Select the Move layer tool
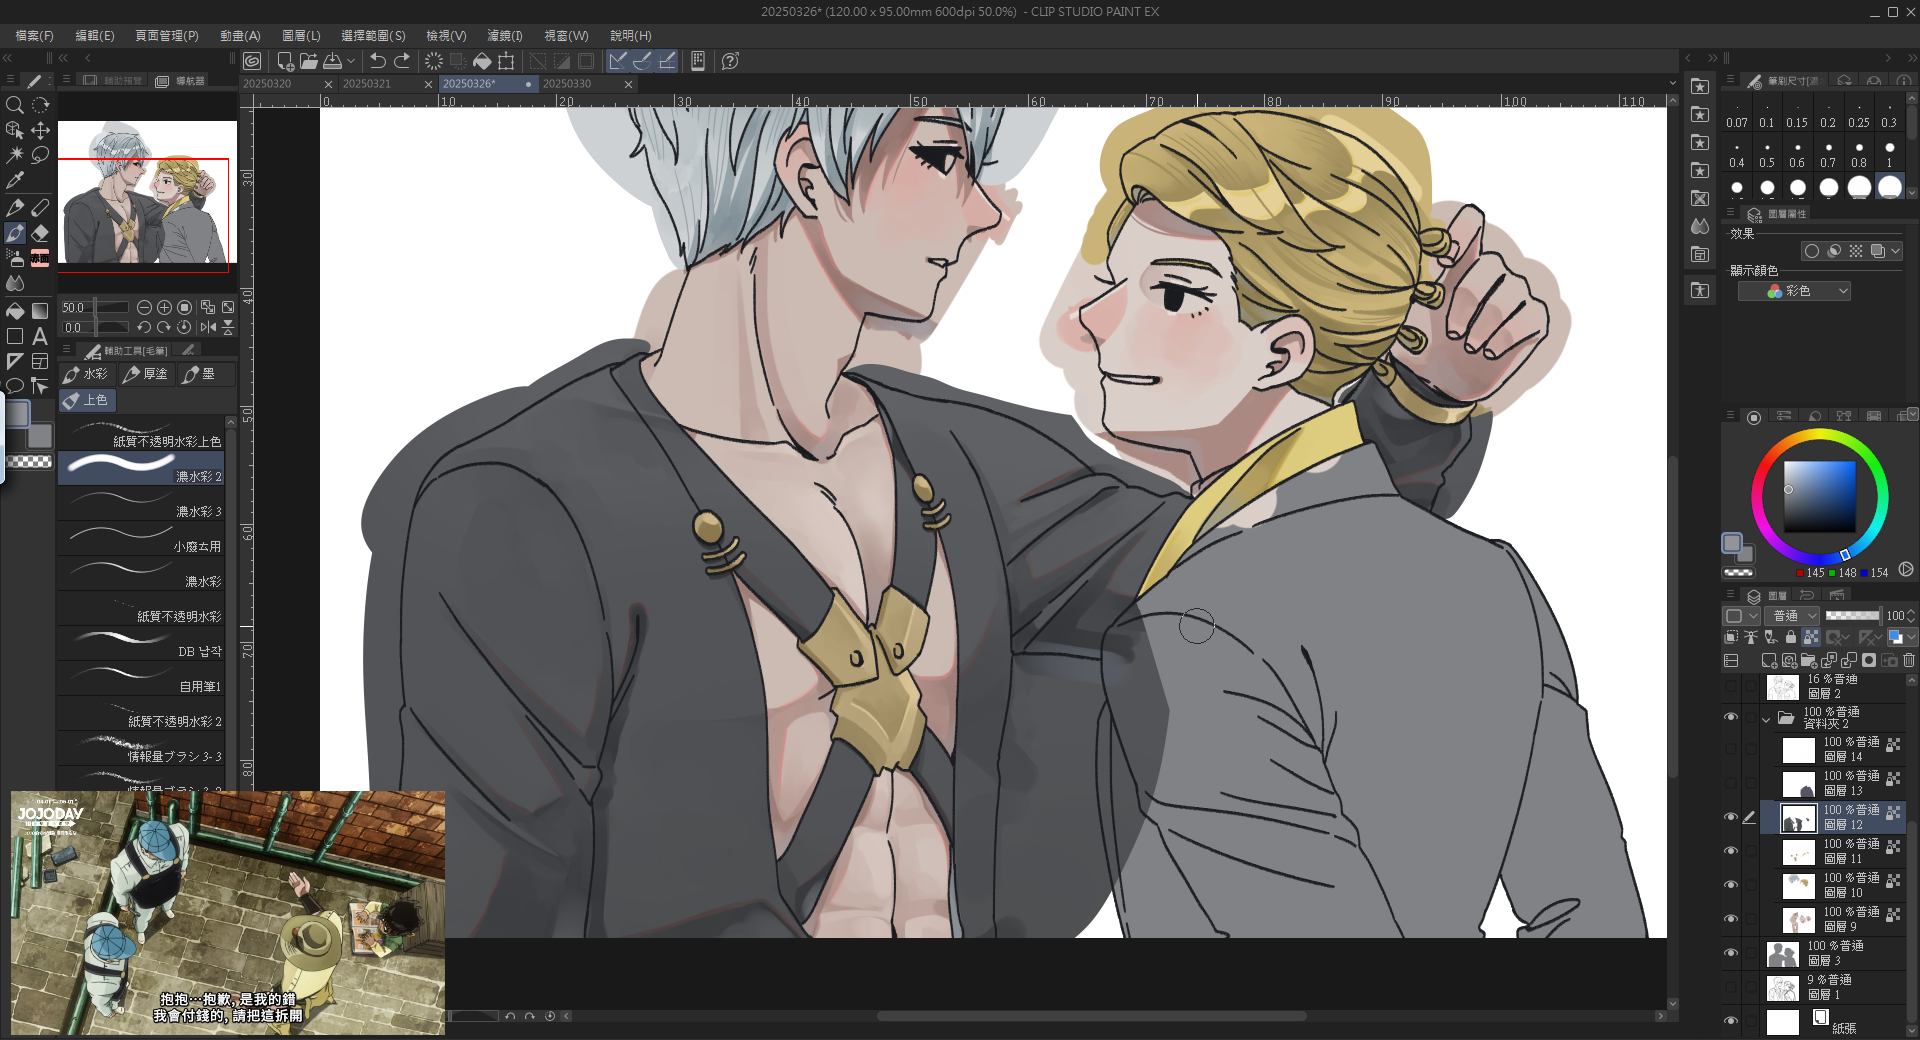The height and width of the screenshot is (1040, 1920). tap(40, 130)
